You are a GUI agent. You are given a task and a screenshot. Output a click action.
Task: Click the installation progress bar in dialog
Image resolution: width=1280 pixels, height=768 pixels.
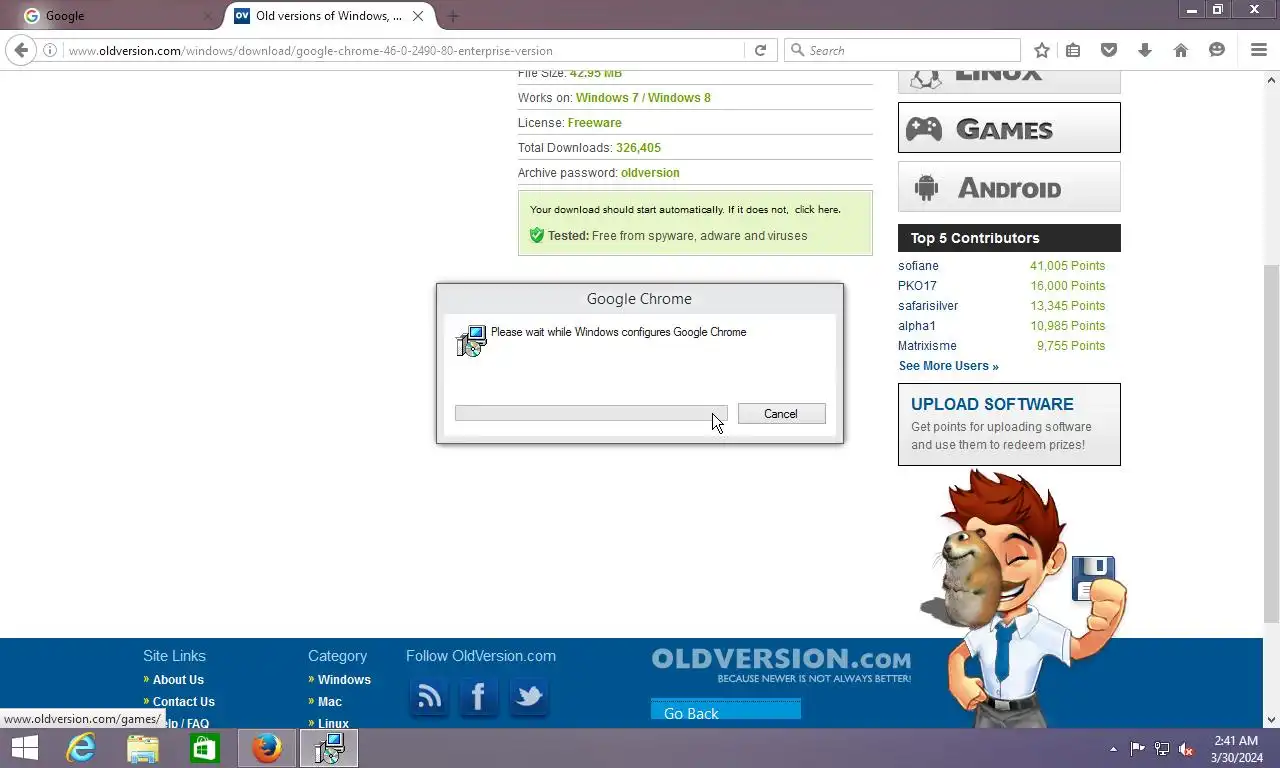[591, 414]
